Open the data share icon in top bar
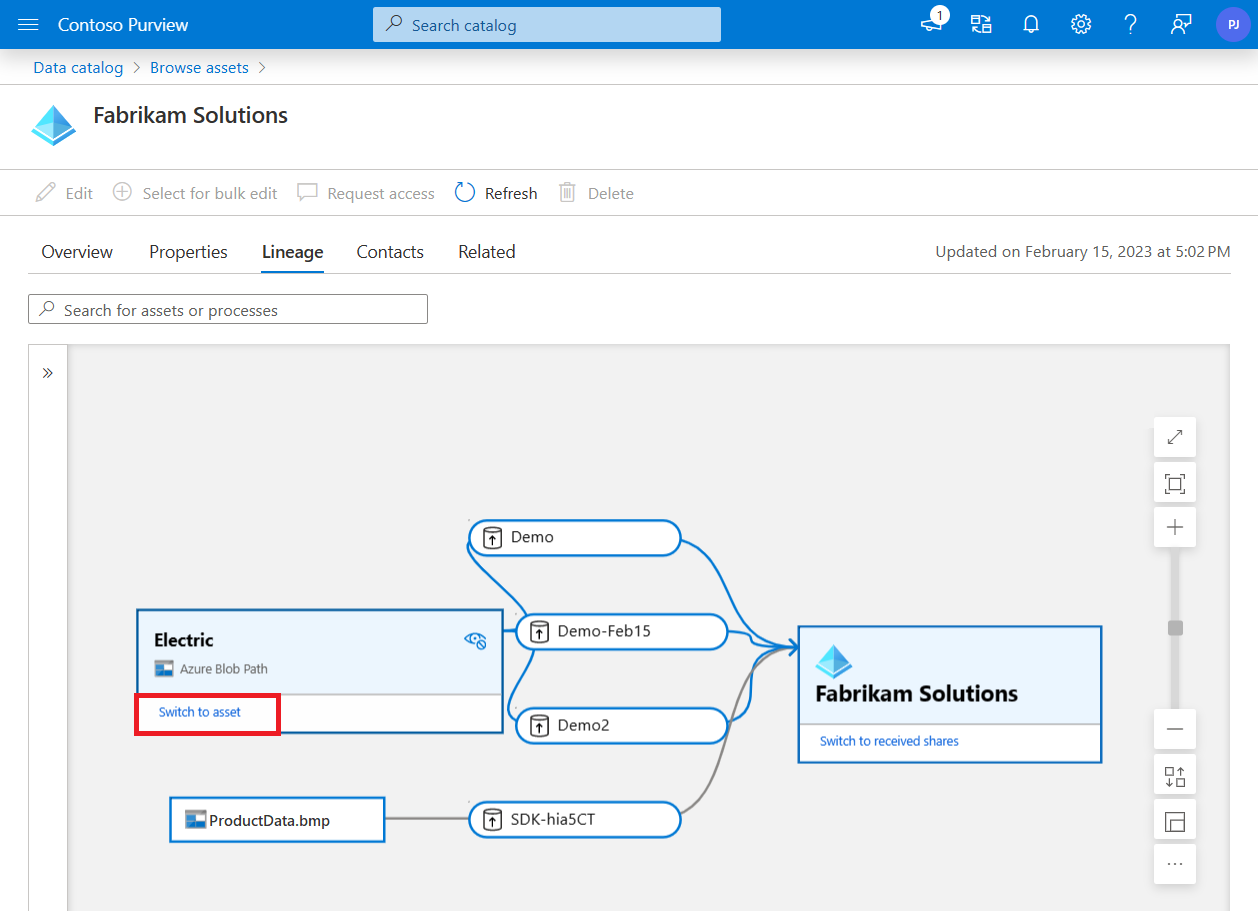The height and width of the screenshot is (911, 1258). point(981,24)
